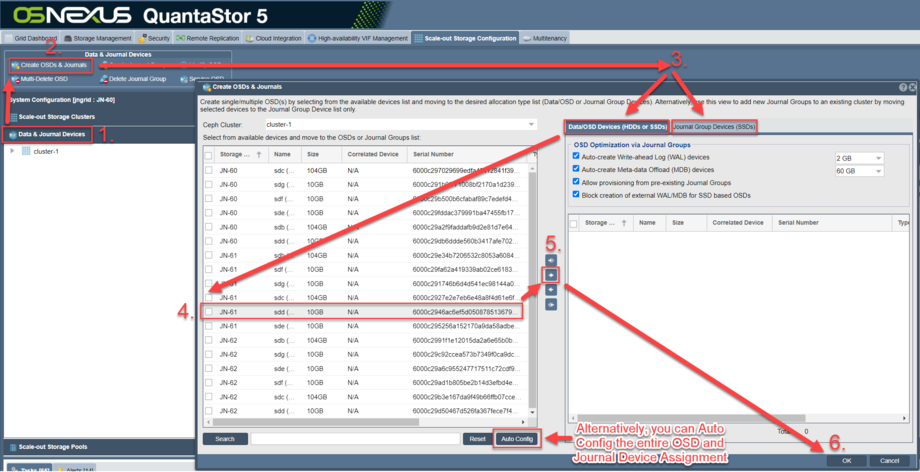Check the JN-60 sdg 10GB row checkbox
The height and width of the screenshot is (472, 920).
pos(208,184)
